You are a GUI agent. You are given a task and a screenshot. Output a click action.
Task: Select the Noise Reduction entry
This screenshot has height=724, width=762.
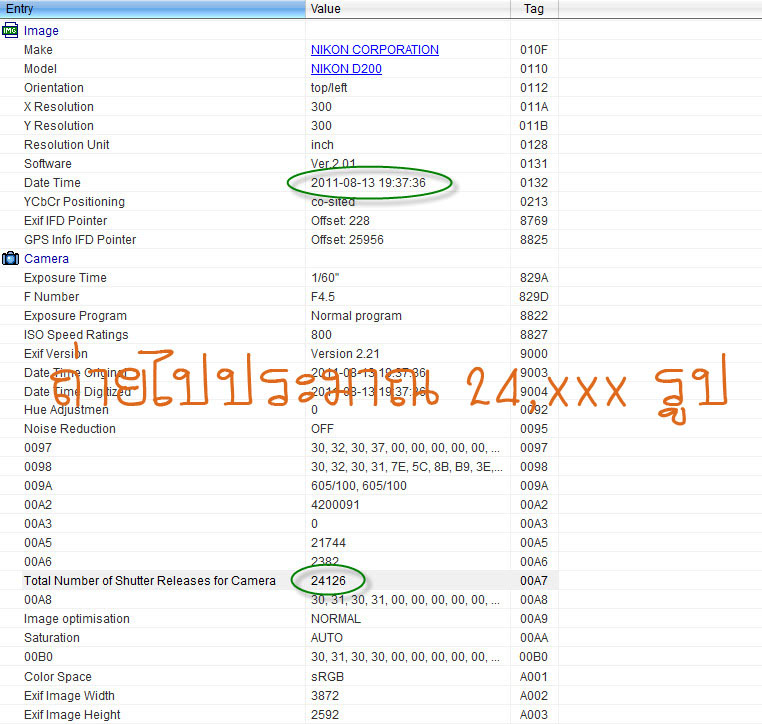pos(70,429)
